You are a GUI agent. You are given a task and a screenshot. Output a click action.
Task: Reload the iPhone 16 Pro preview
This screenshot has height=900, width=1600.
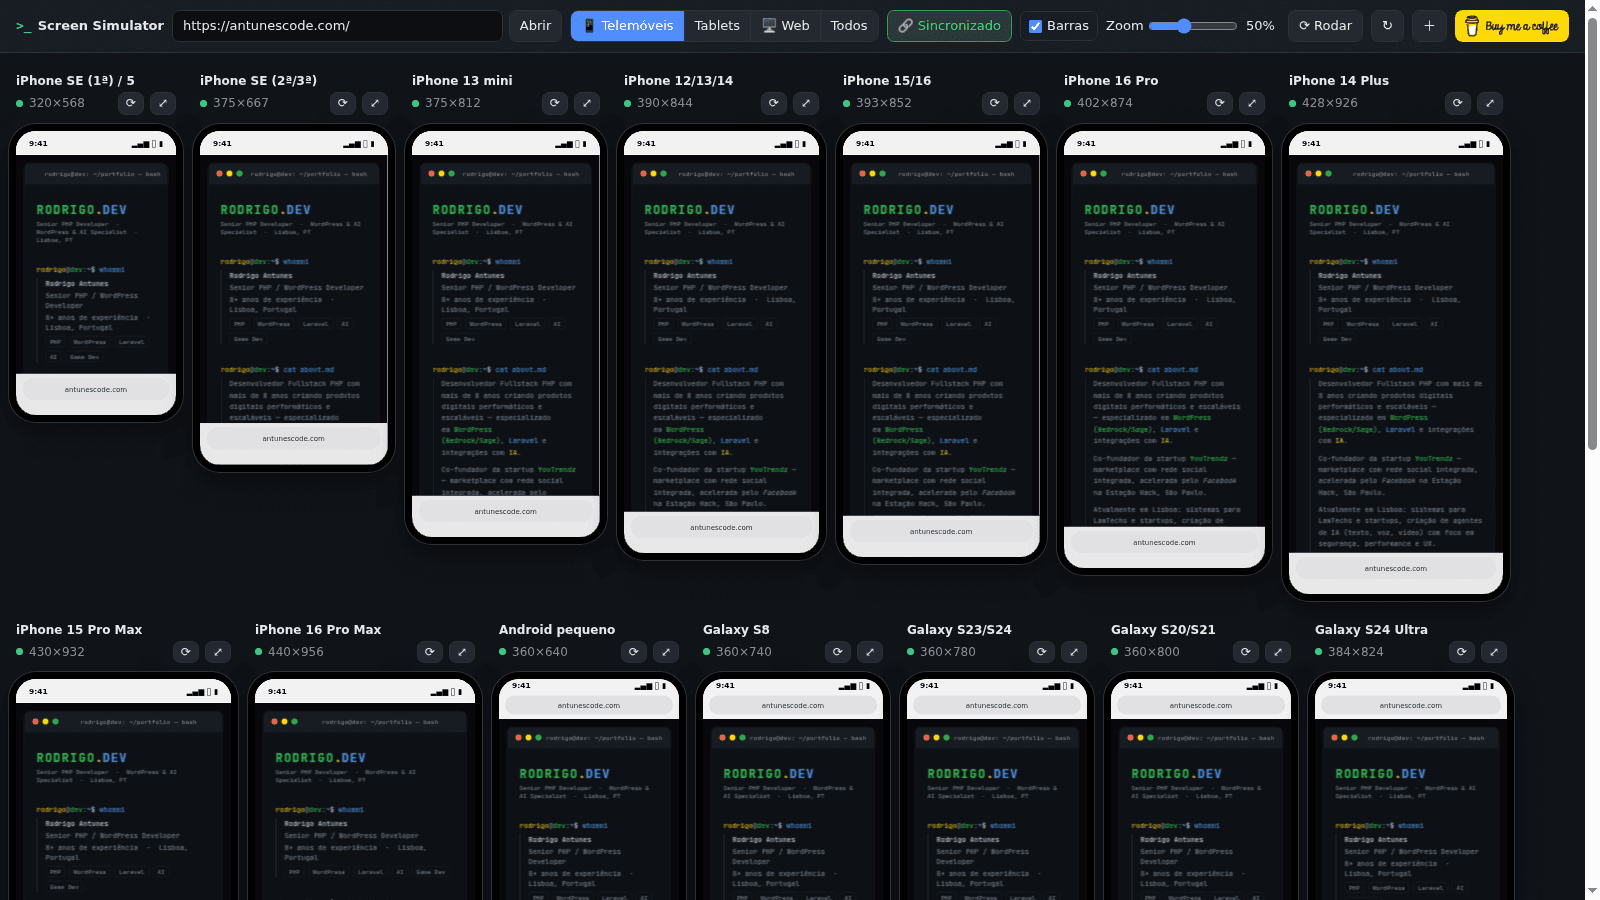(1220, 103)
